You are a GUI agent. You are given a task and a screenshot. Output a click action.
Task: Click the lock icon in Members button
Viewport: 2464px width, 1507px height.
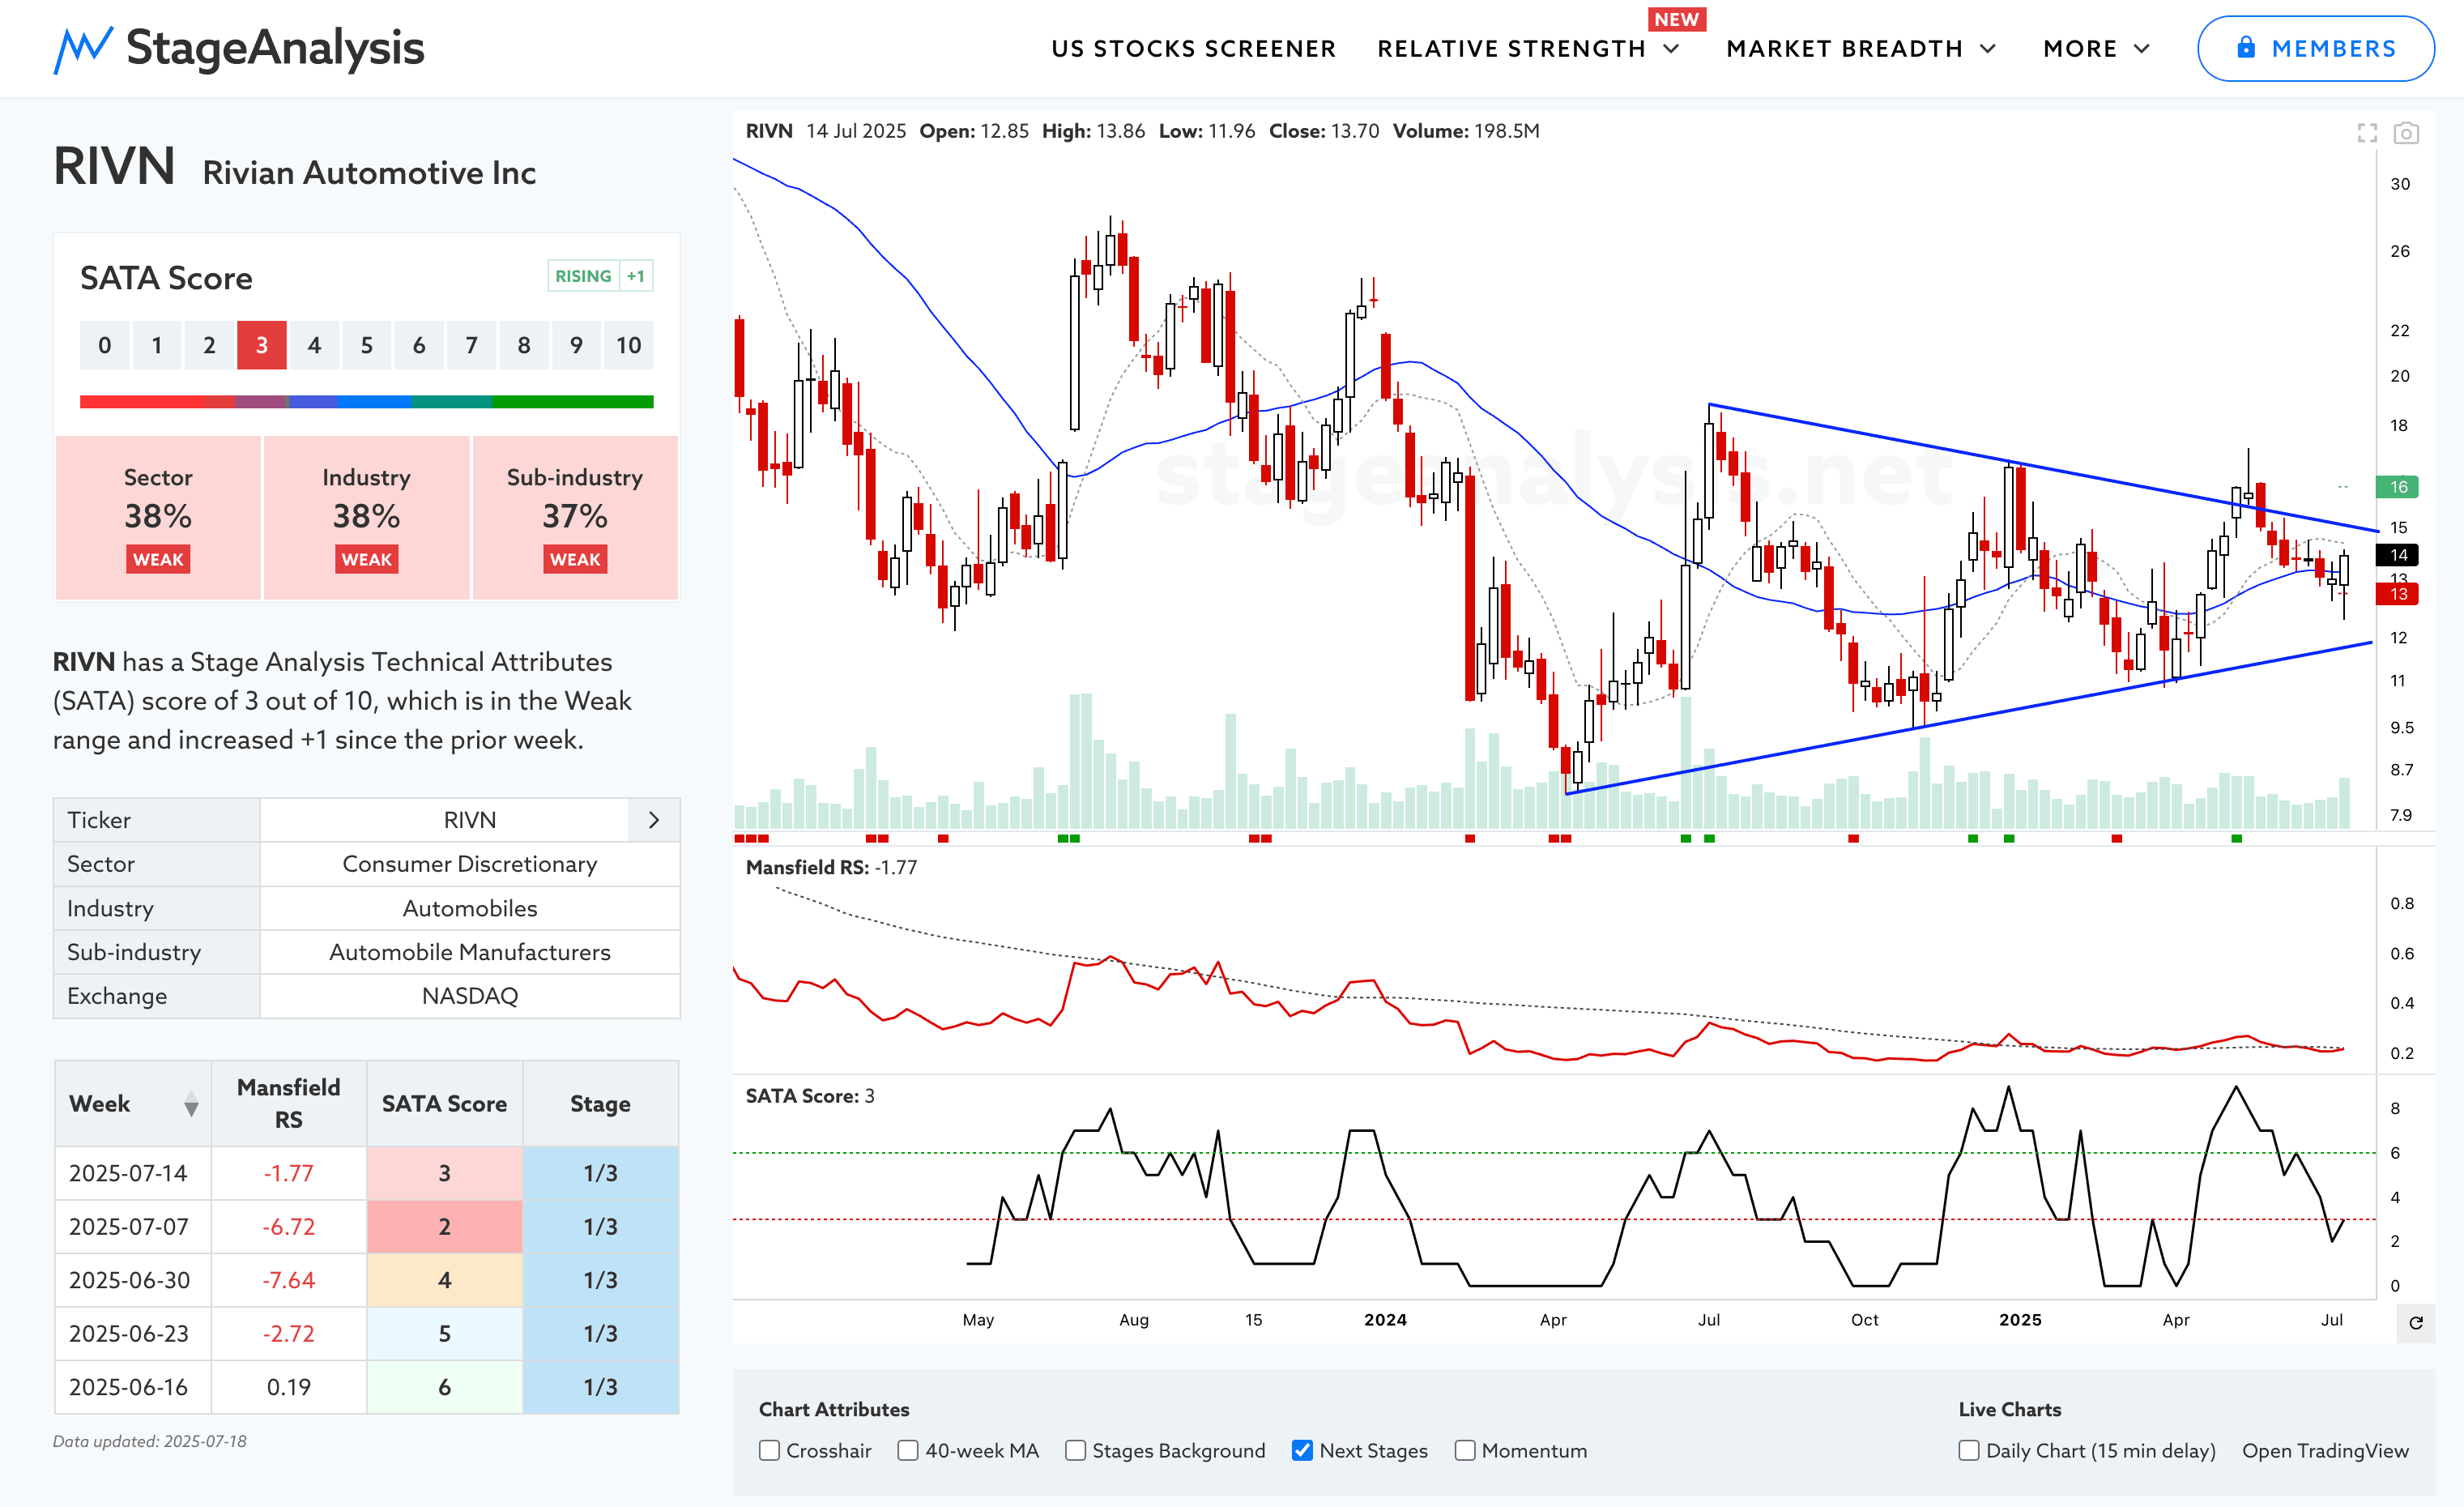click(2245, 48)
